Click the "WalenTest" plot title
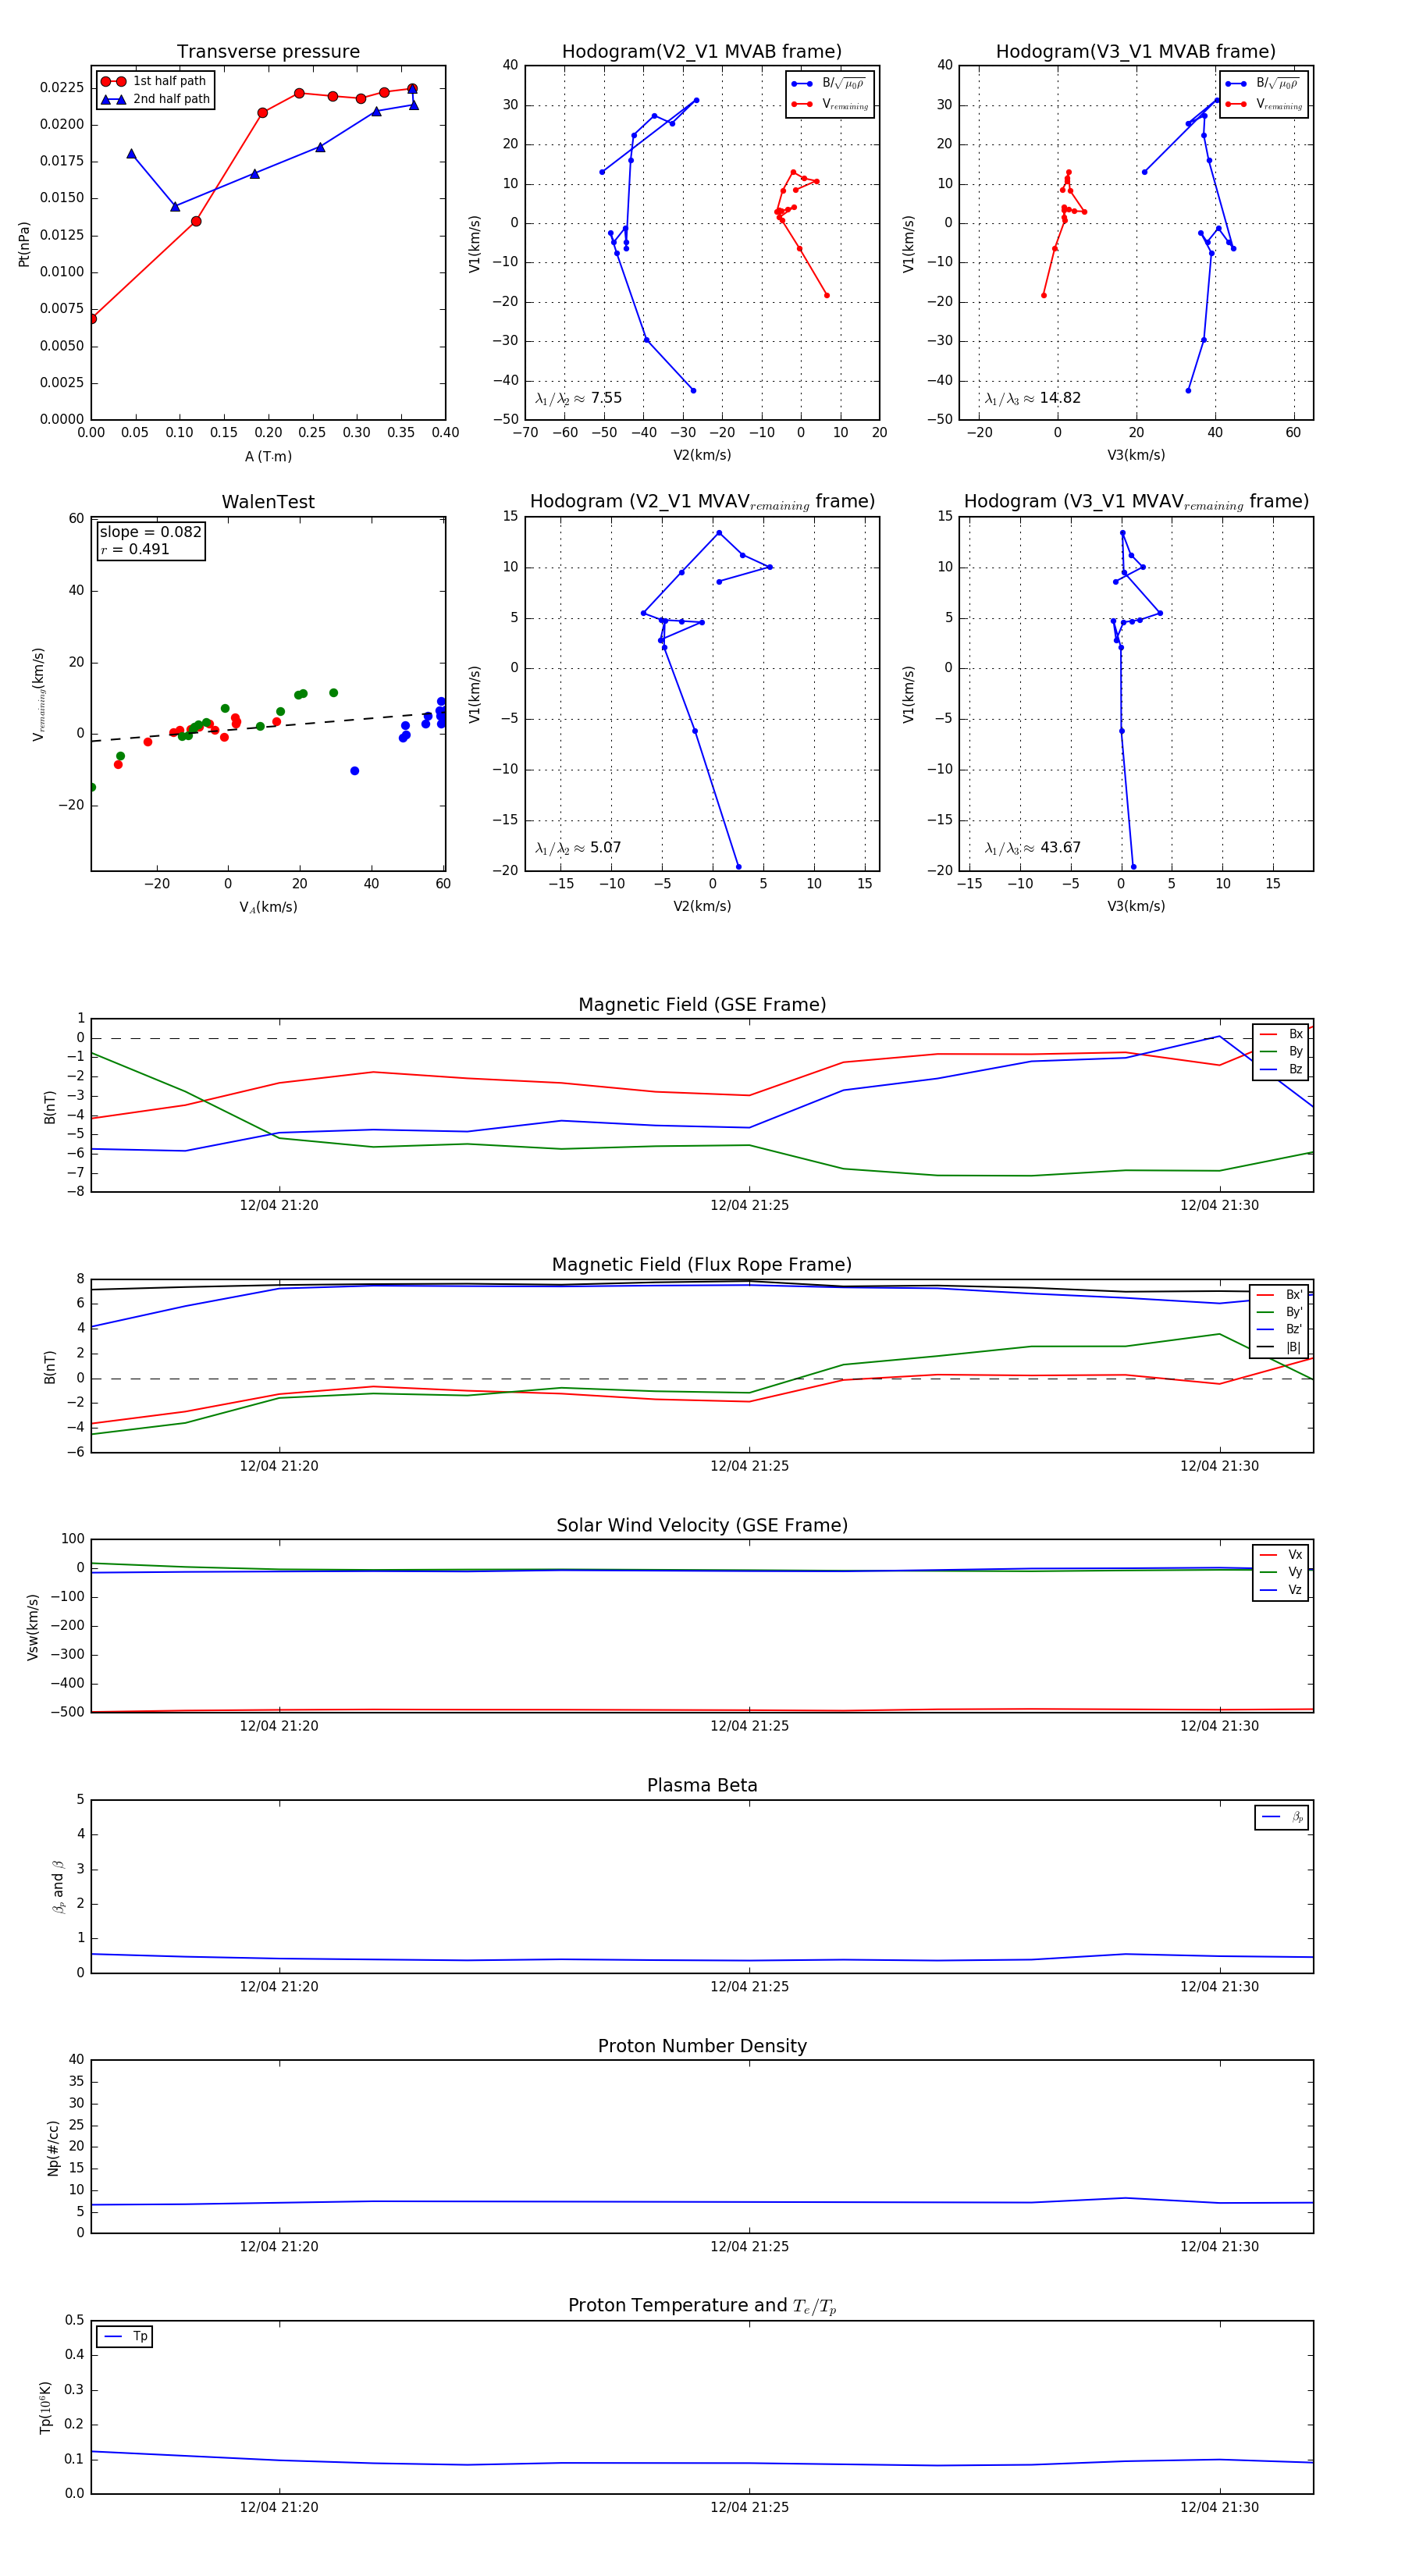The image size is (1405, 2576). [268, 502]
